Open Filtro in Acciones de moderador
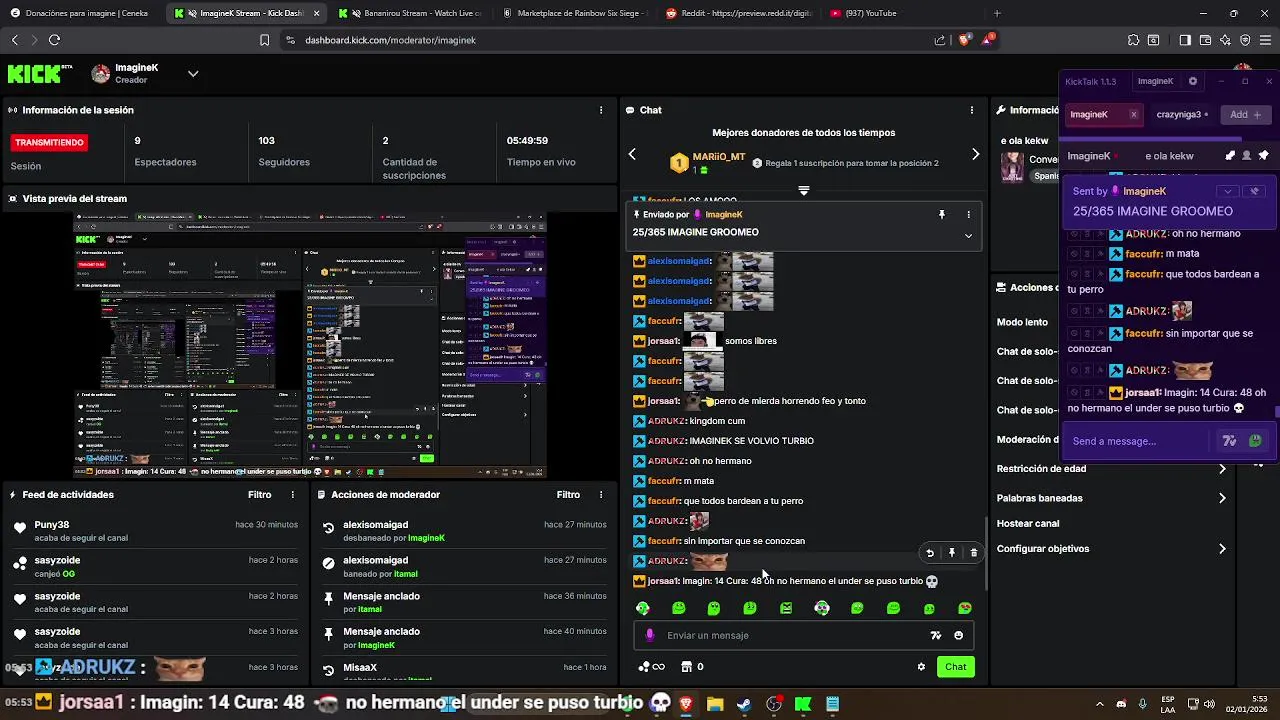The image size is (1280, 720). click(x=568, y=495)
